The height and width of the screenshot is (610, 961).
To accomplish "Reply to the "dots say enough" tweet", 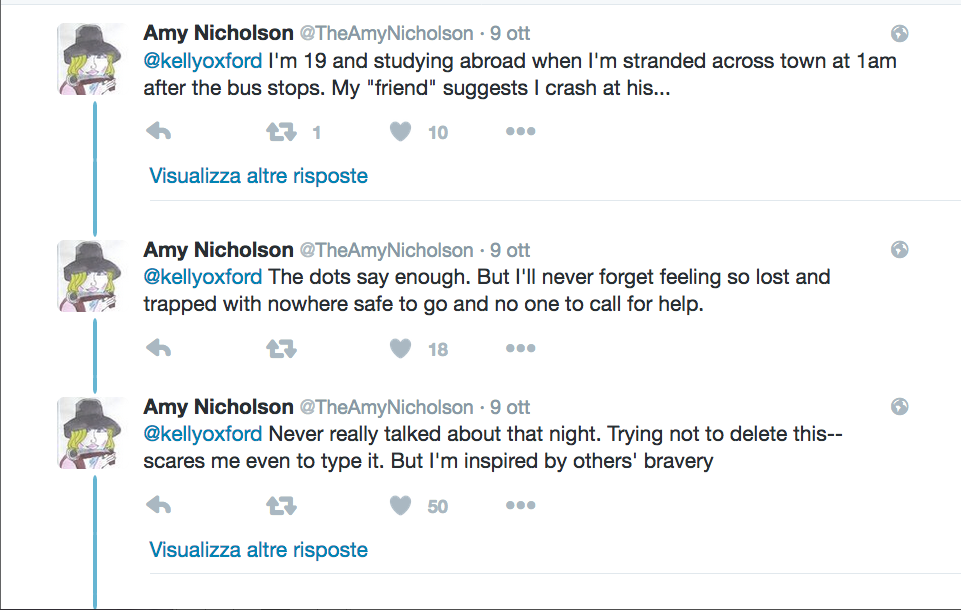I will click(159, 349).
